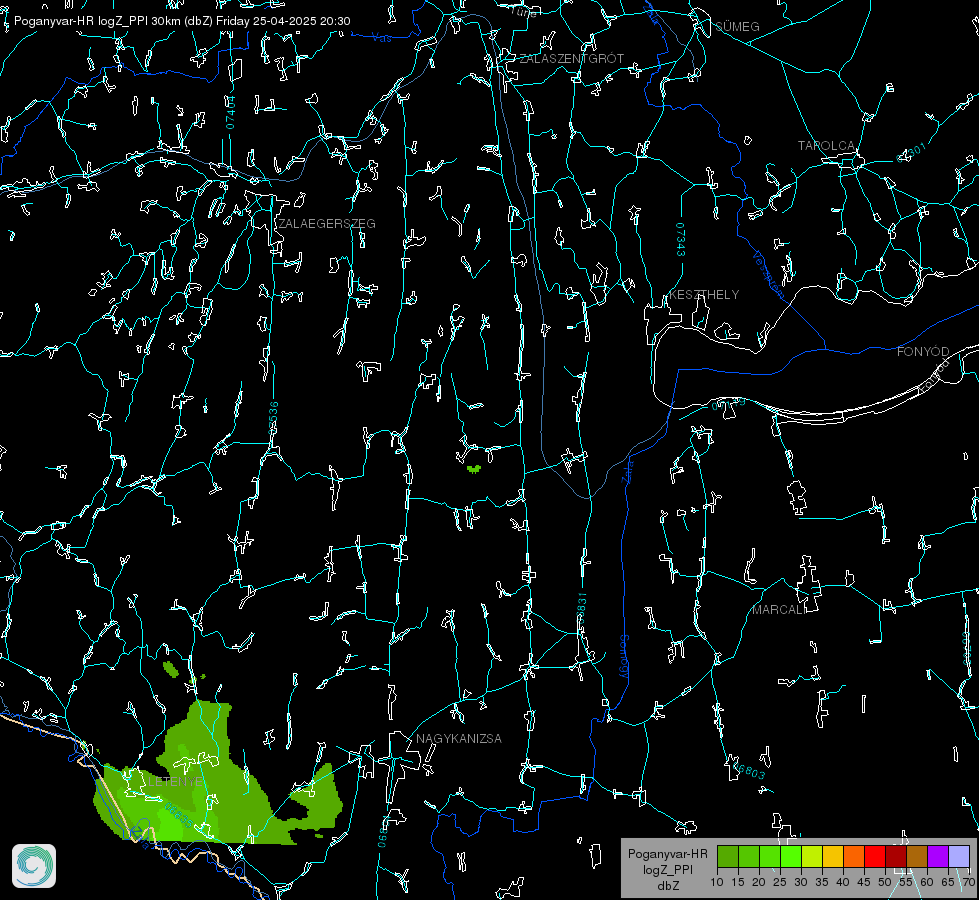This screenshot has width=979, height=900.
Task: Click the LETENYE city label
Action: (x=175, y=782)
